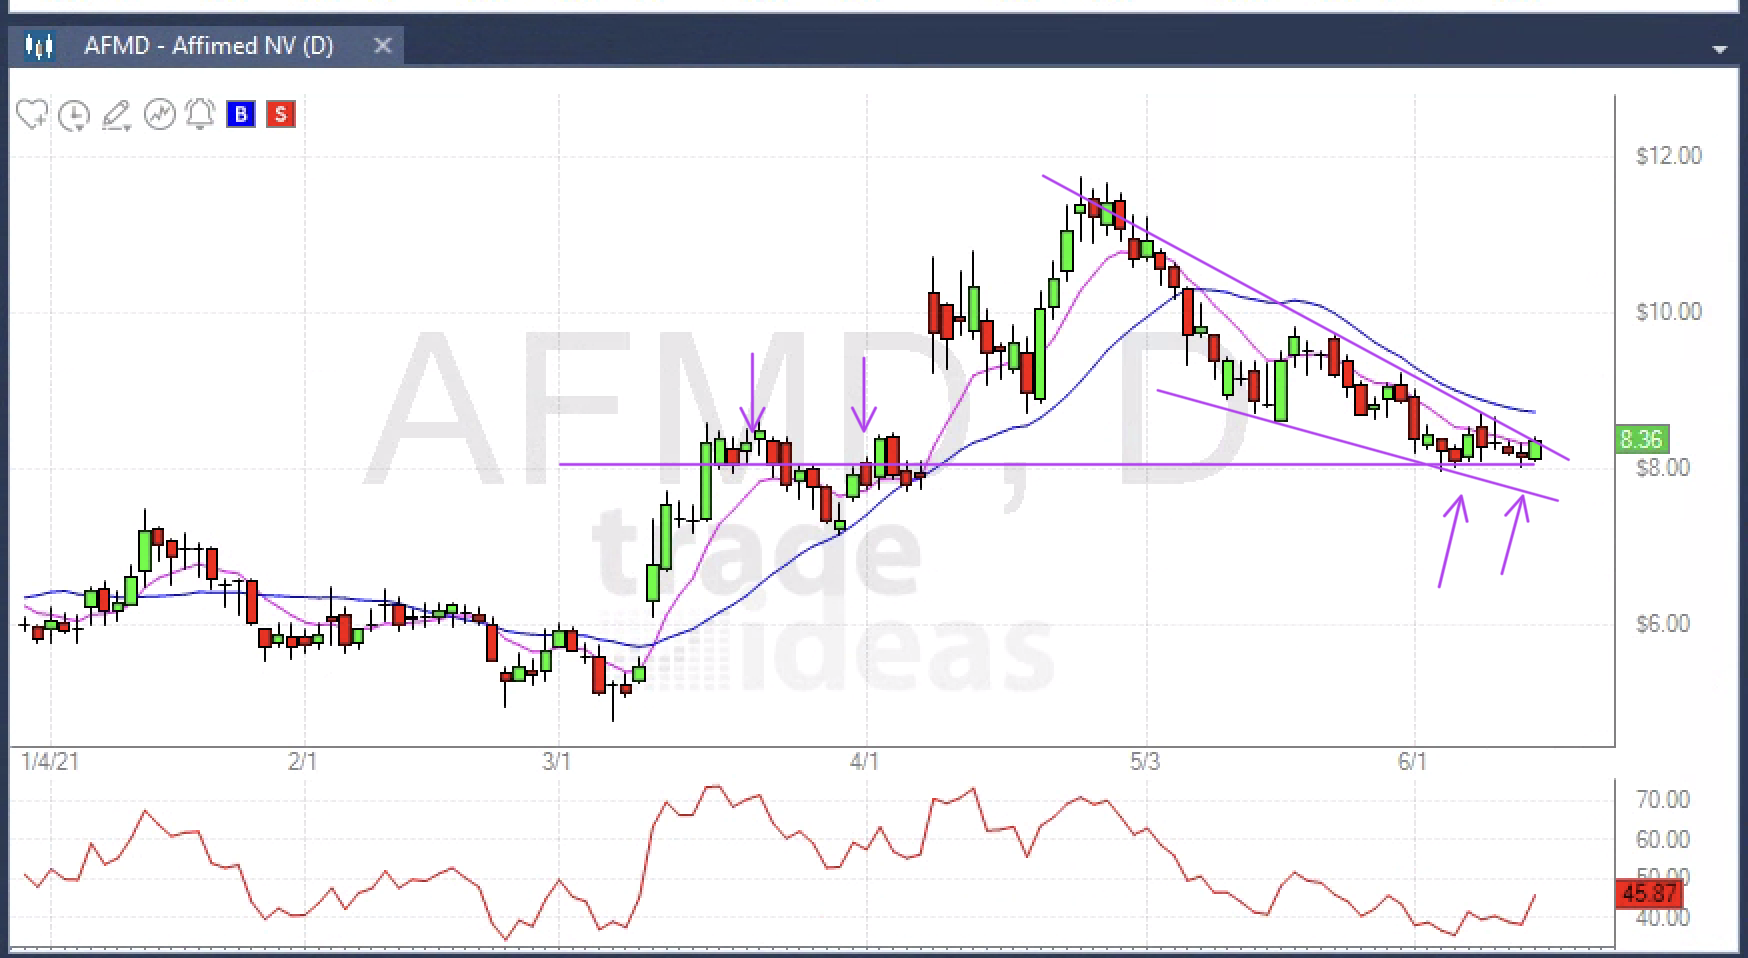Click the 6/1 date axis label

click(x=1412, y=762)
